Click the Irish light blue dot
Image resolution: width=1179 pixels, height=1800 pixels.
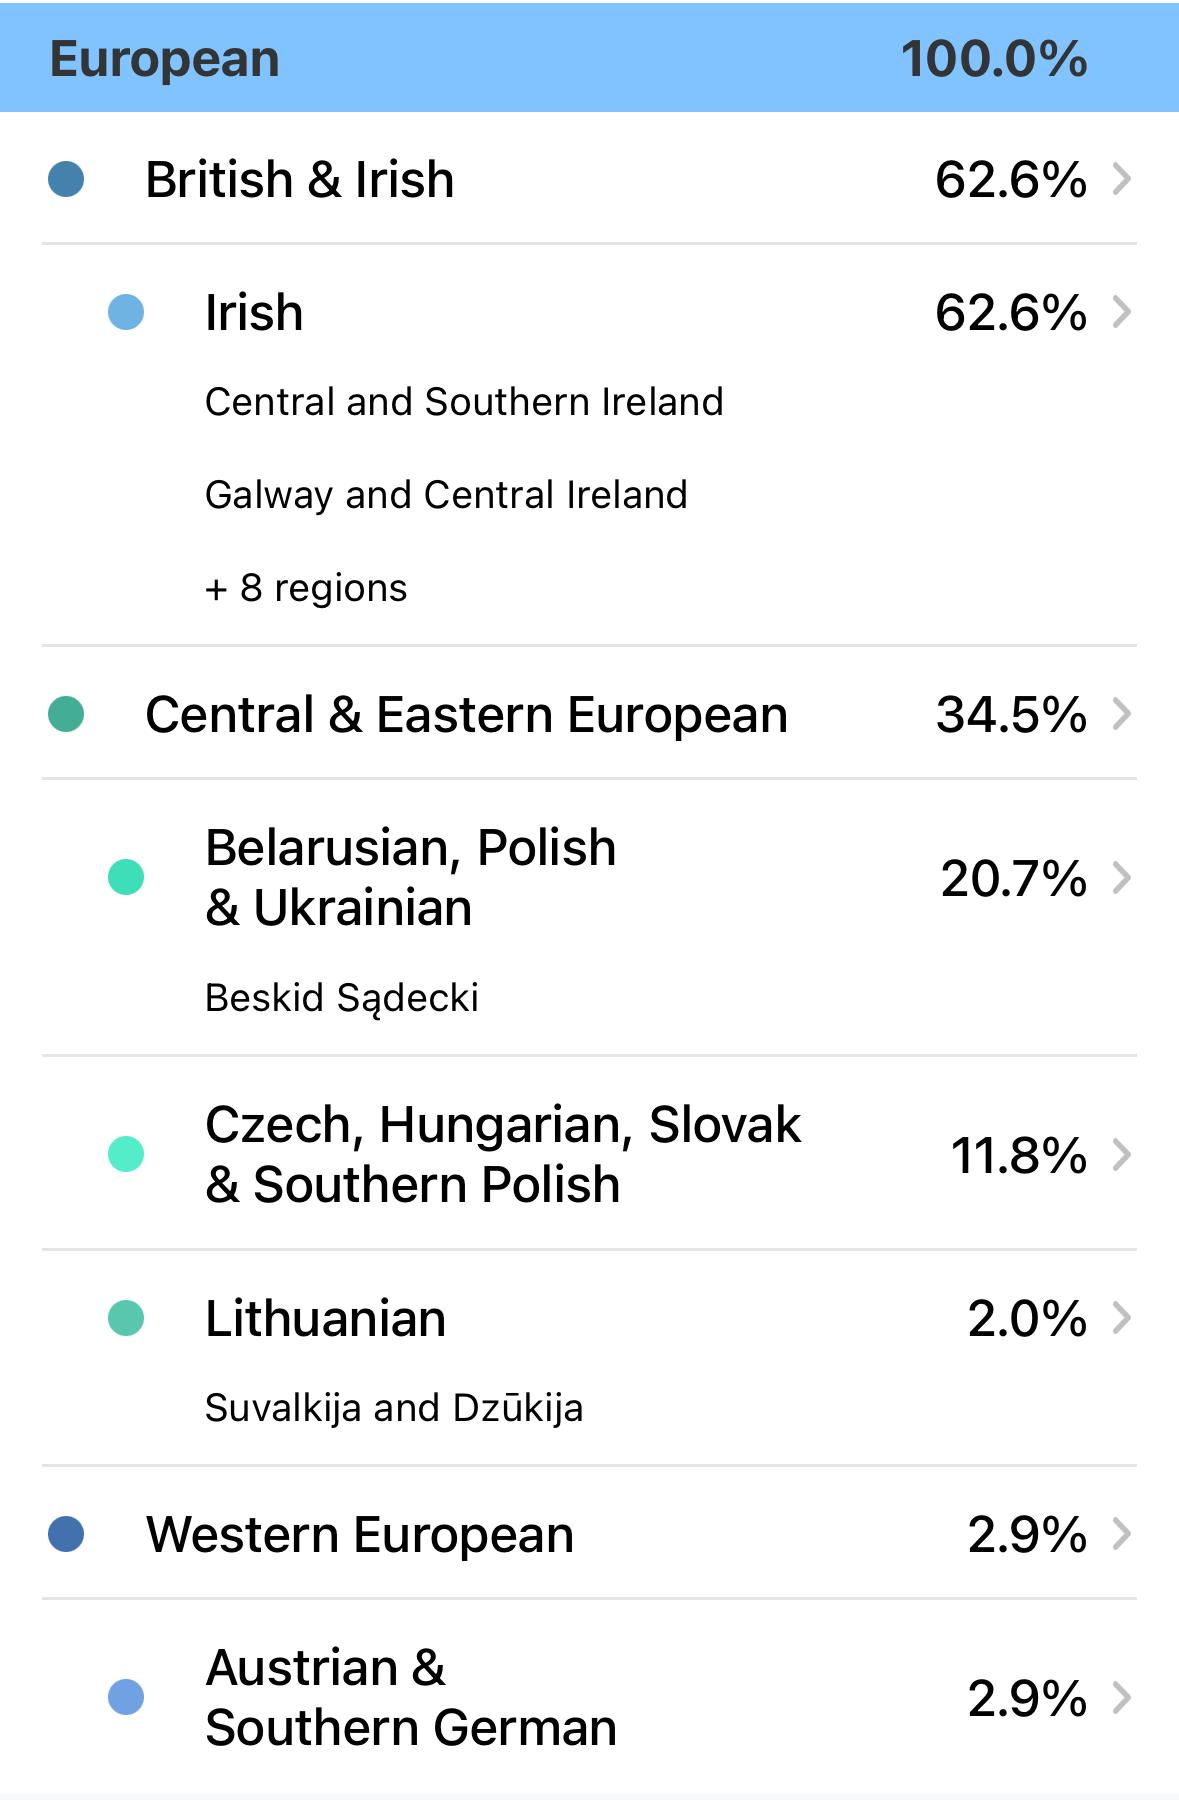pyautogui.click(x=126, y=313)
